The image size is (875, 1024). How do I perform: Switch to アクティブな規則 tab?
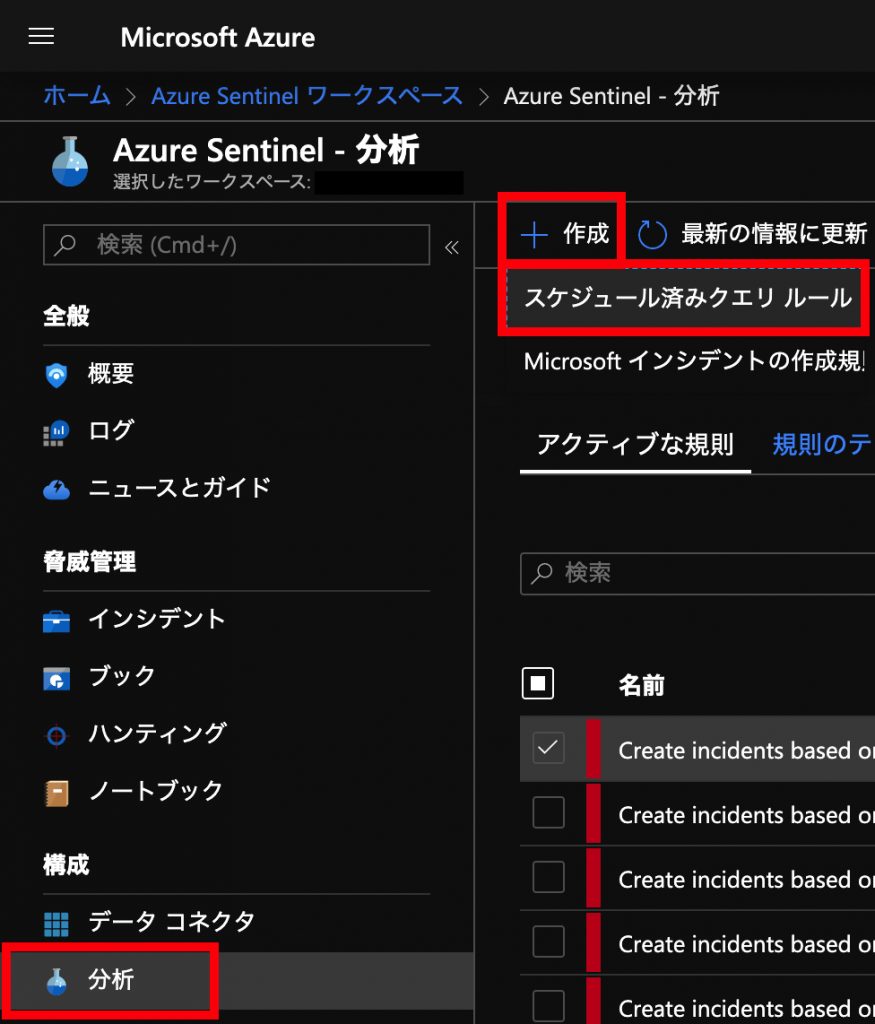point(635,445)
